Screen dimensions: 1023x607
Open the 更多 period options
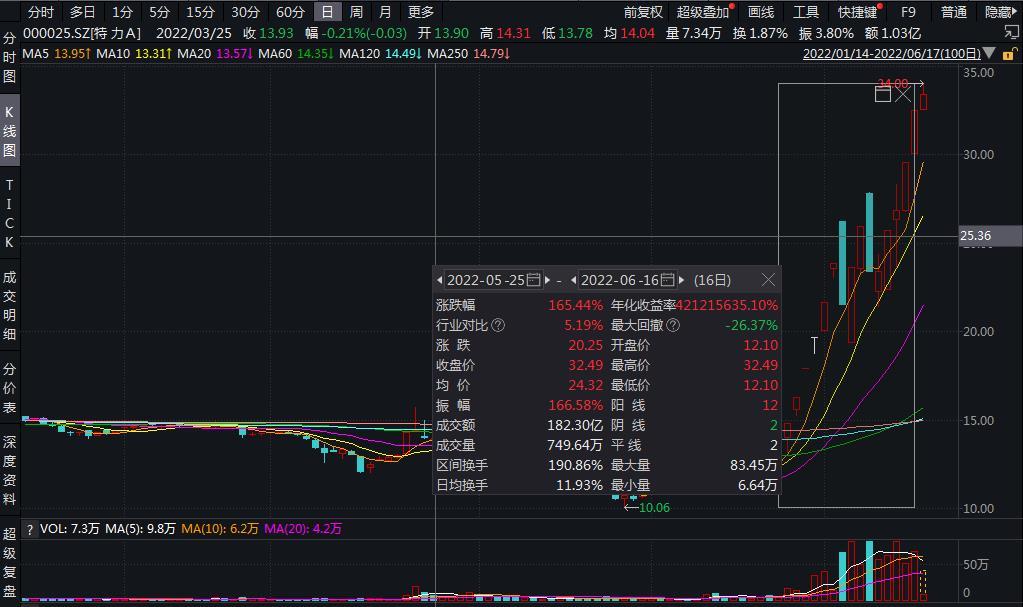pyautogui.click(x=421, y=12)
